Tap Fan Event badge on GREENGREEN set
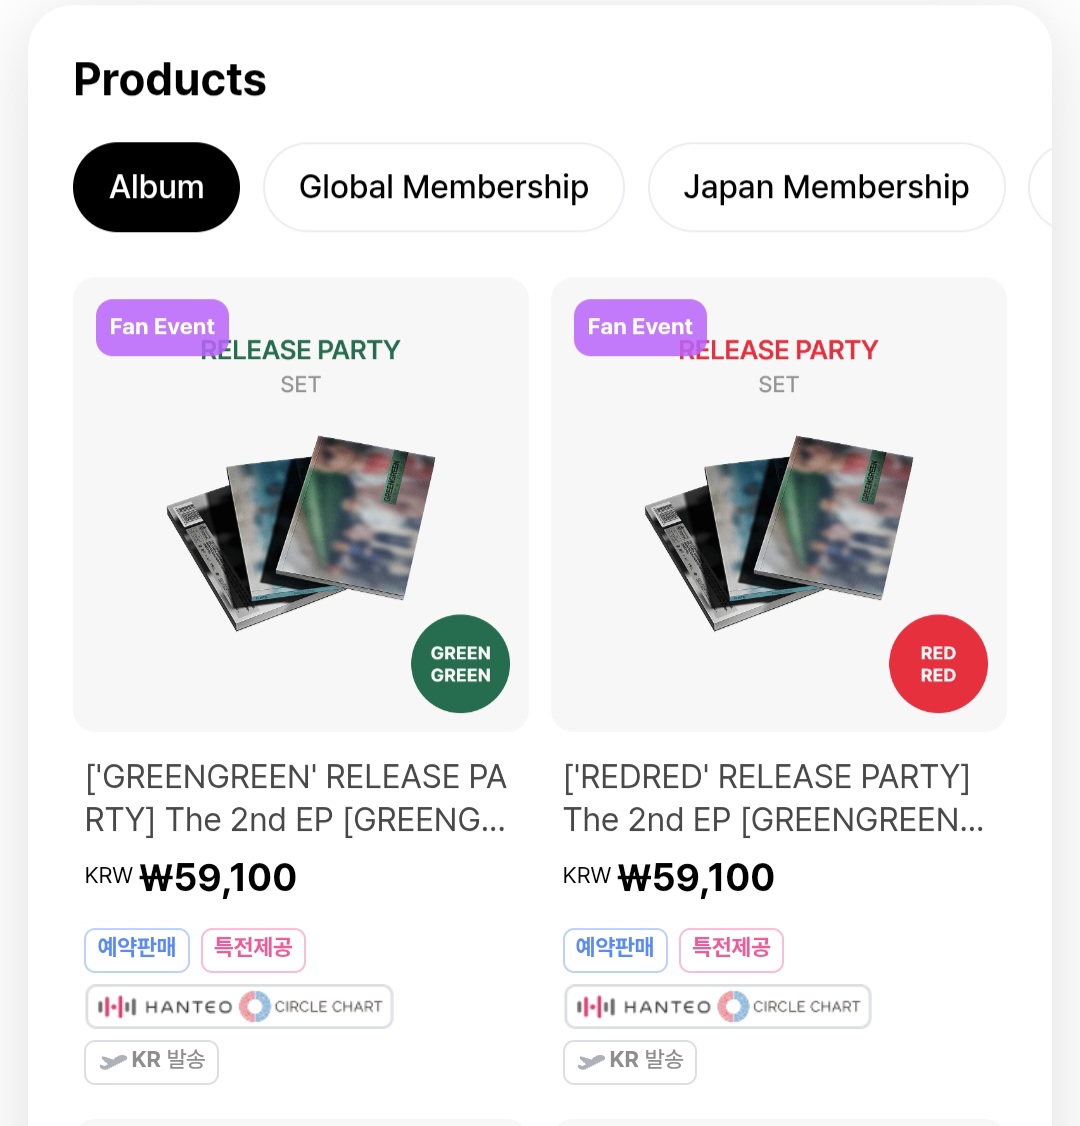Image resolution: width=1080 pixels, height=1126 pixels. point(162,327)
